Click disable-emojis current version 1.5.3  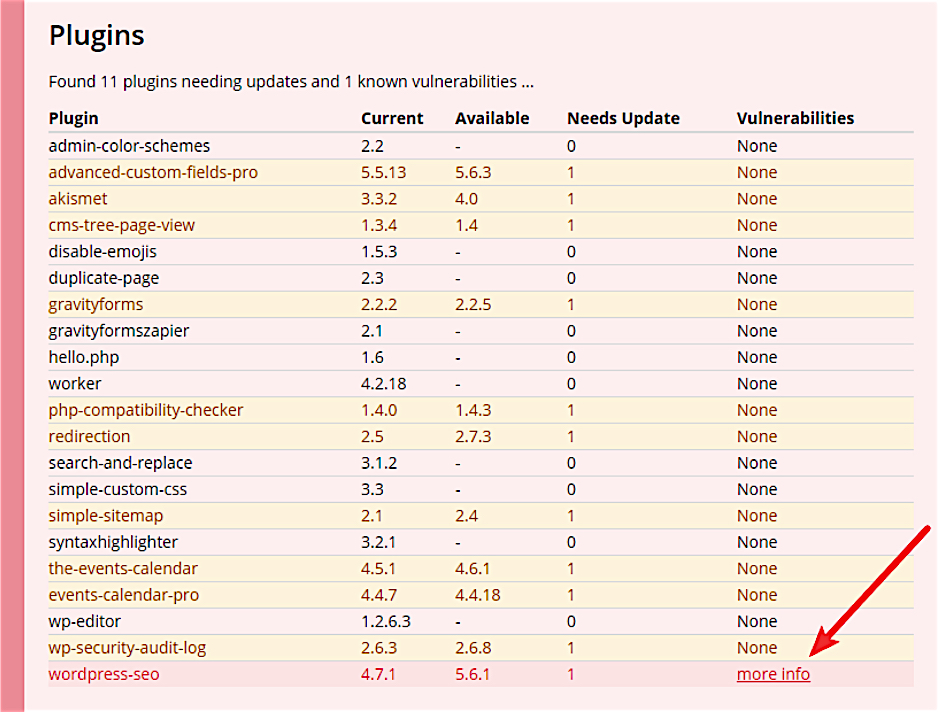coord(379,252)
